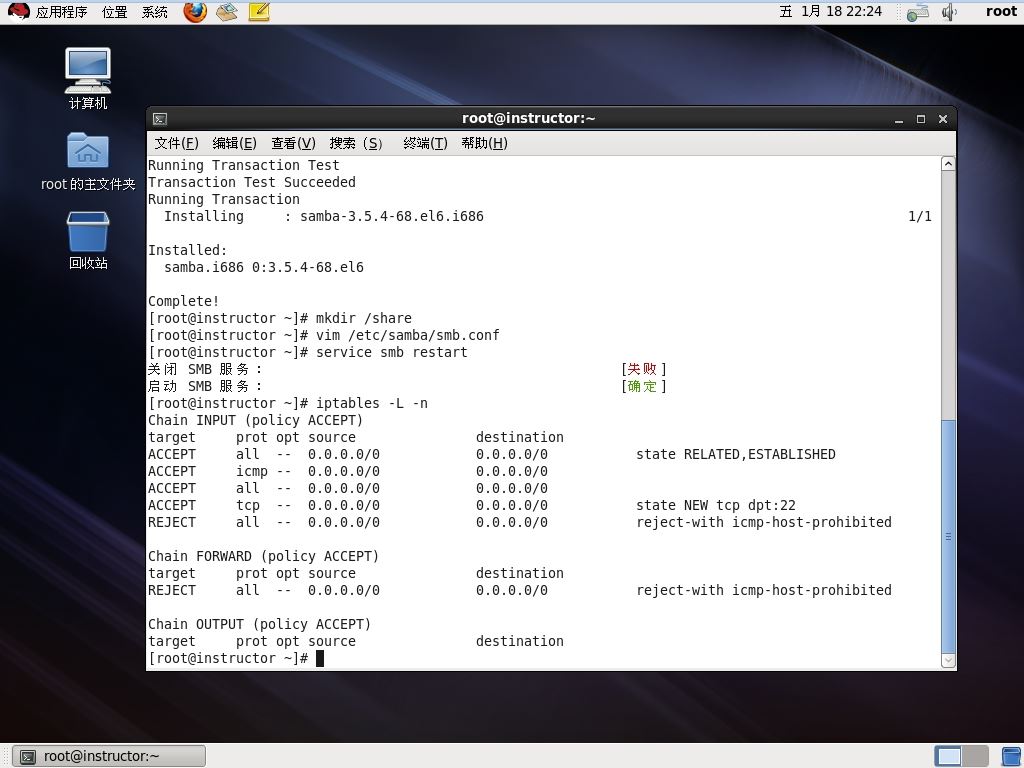Open the 计算机 desktop icon
1024x768 pixels.
[88, 78]
